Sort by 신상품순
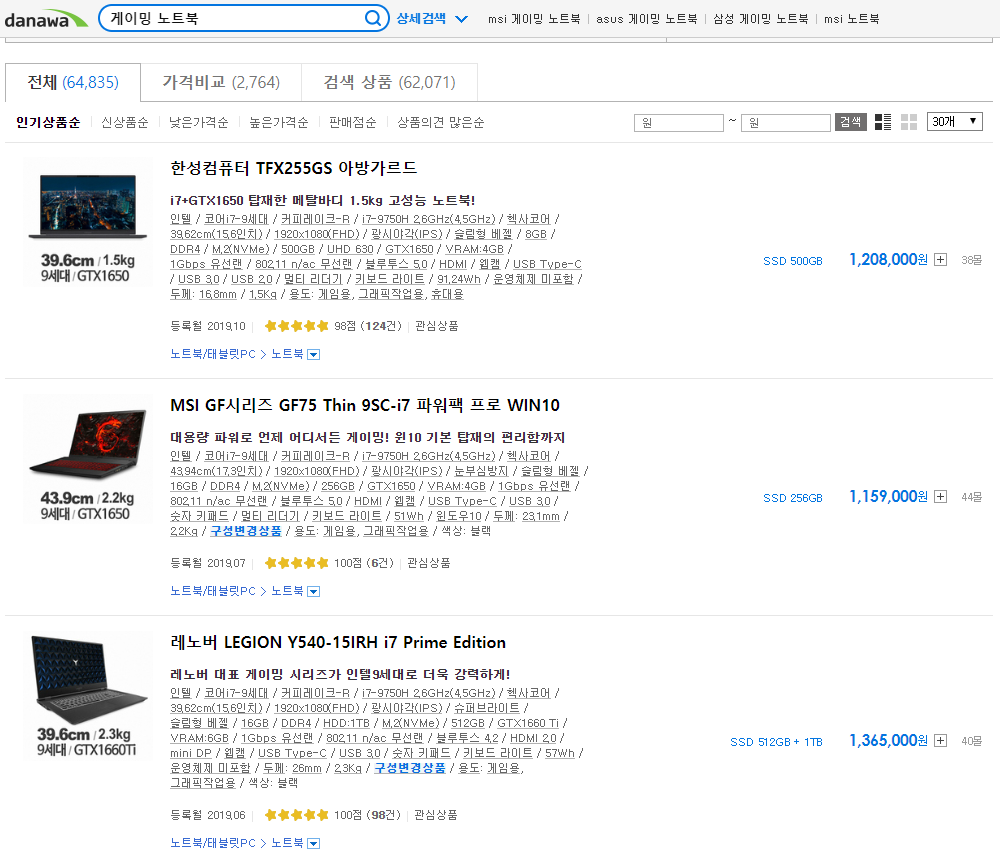 pos(125,122)
